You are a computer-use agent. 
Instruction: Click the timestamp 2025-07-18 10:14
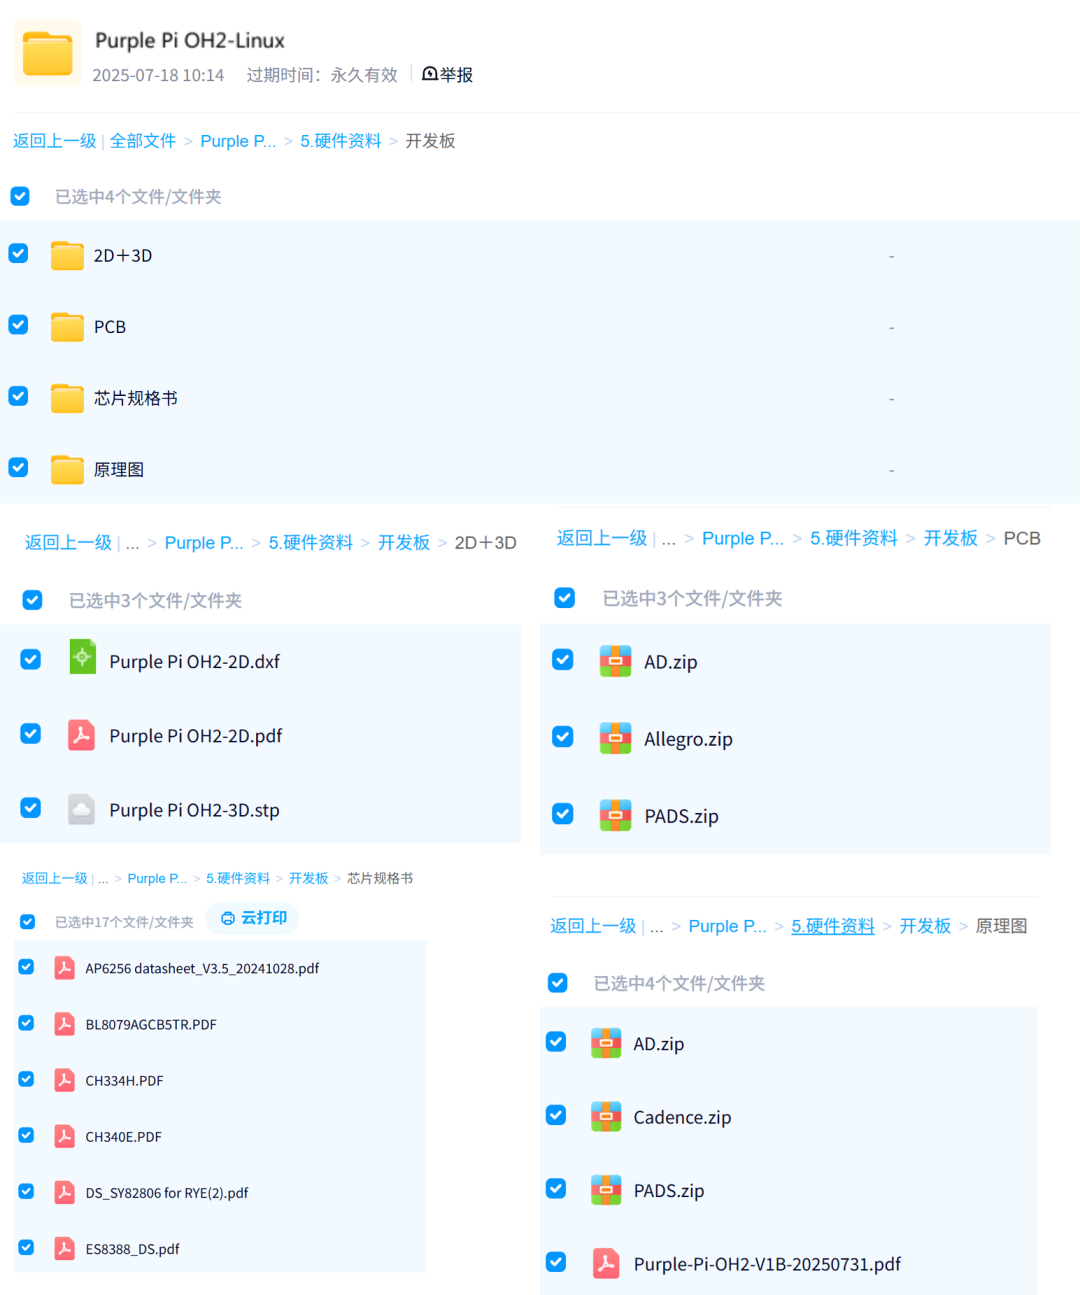click(x=158, y=75)
